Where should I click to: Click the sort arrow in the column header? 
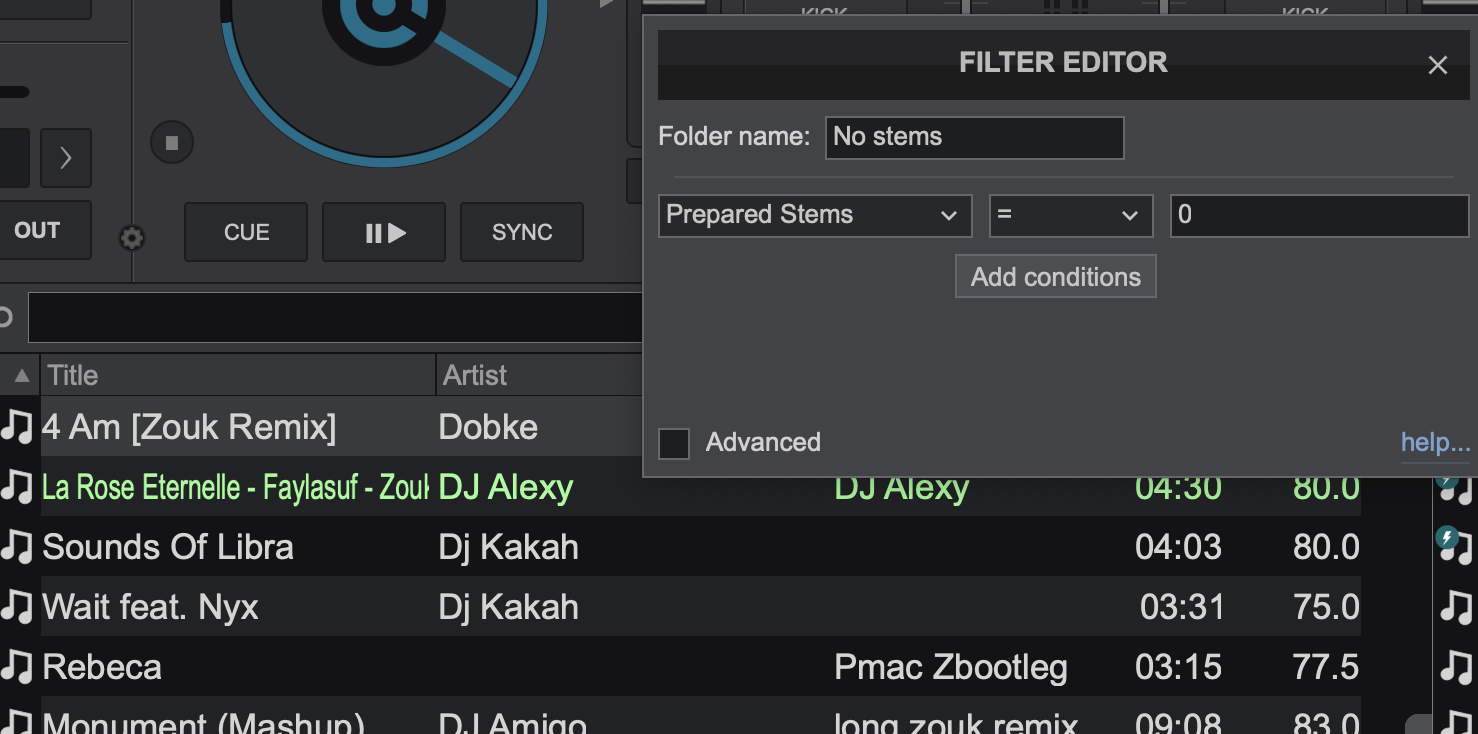click(20, 376)
